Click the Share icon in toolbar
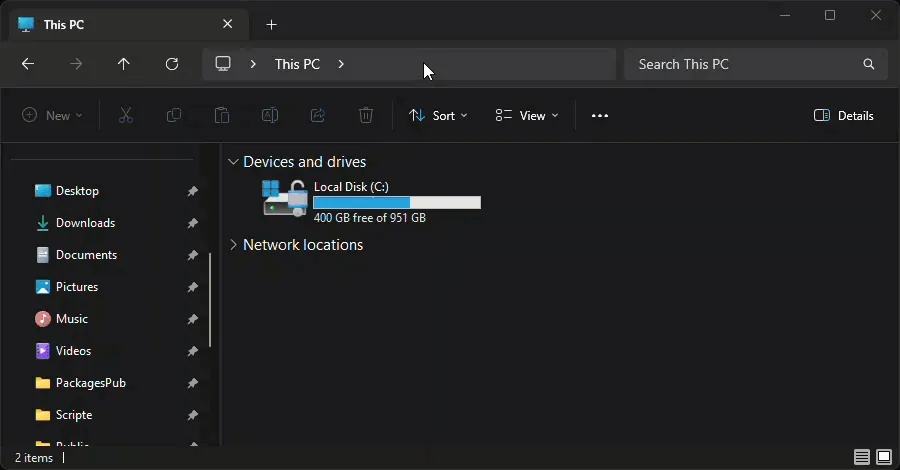The width and height of the screenshot is (900, 470). click(318, 115)
